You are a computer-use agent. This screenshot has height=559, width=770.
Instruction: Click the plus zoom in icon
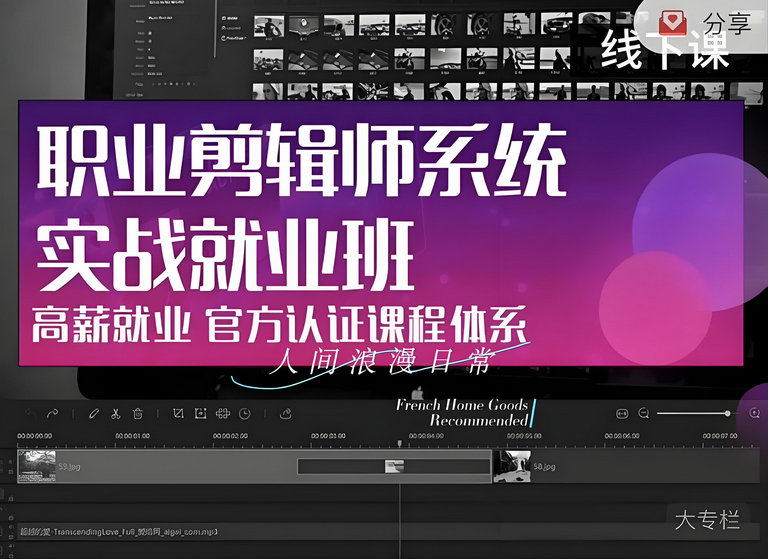(x=755, y=413)
